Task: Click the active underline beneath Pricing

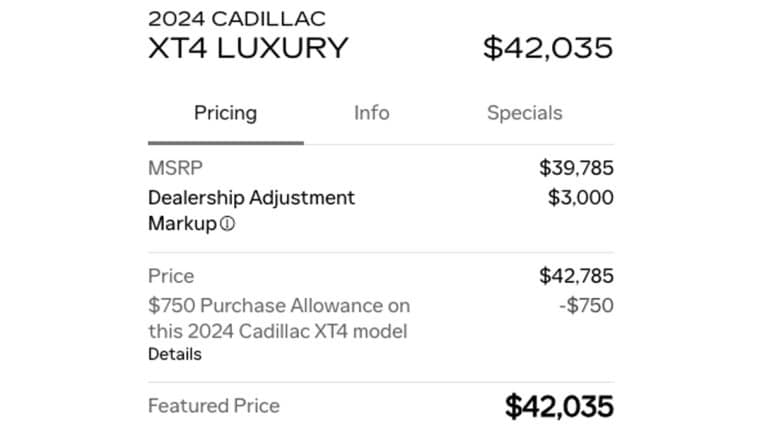Action: (x=225, y=143)
